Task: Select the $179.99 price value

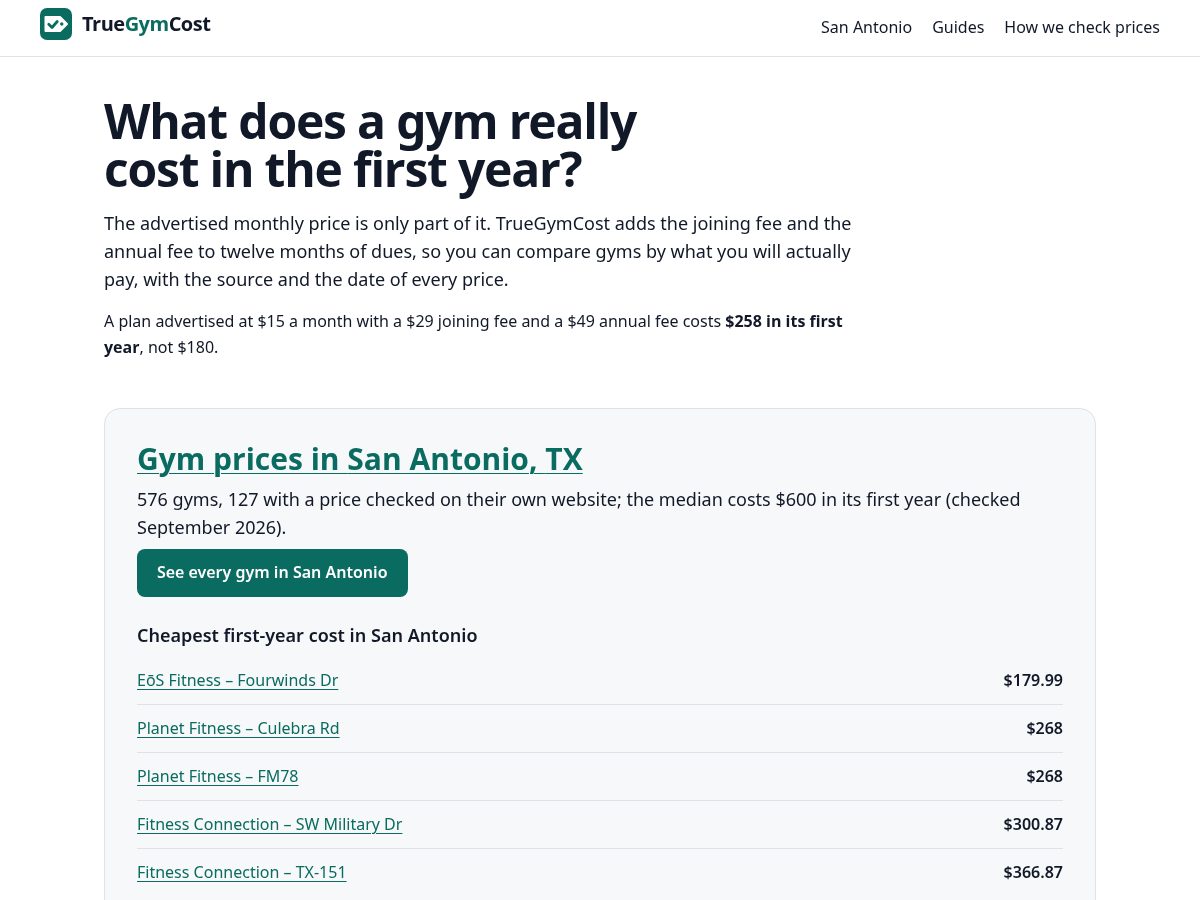Action: 1033,680
